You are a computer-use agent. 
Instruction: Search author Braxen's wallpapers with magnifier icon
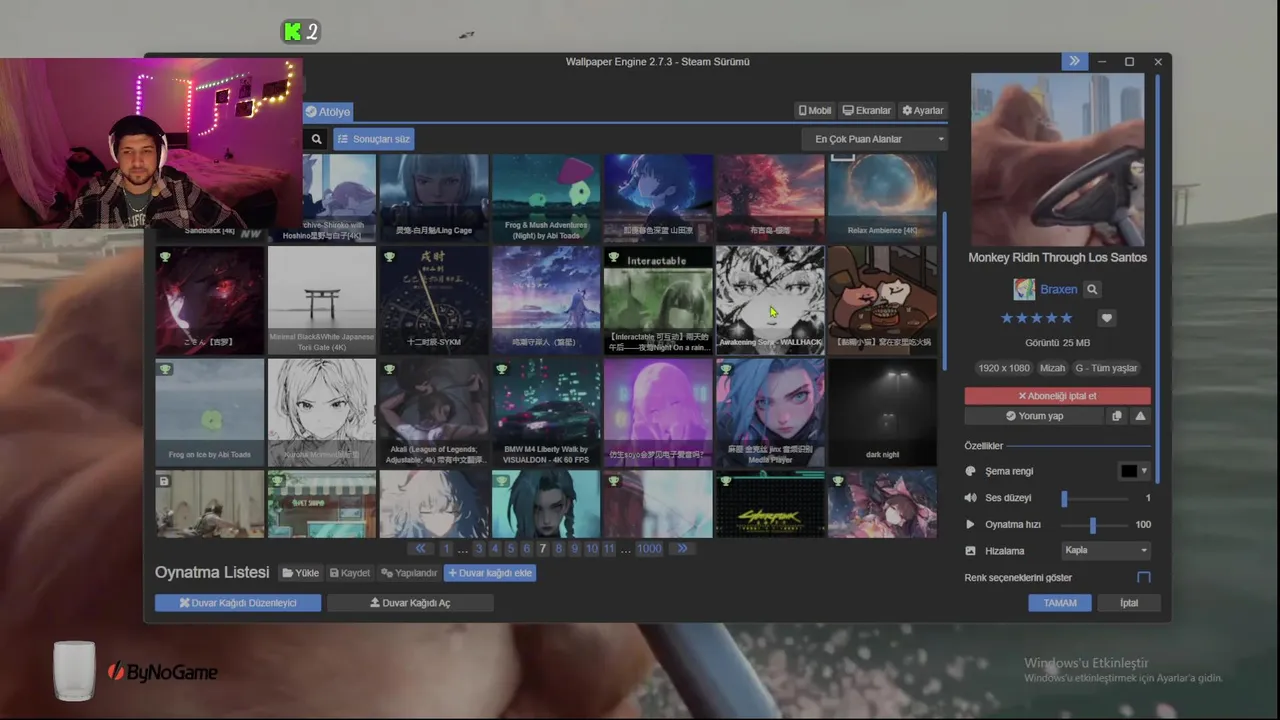coord(1093,289)
